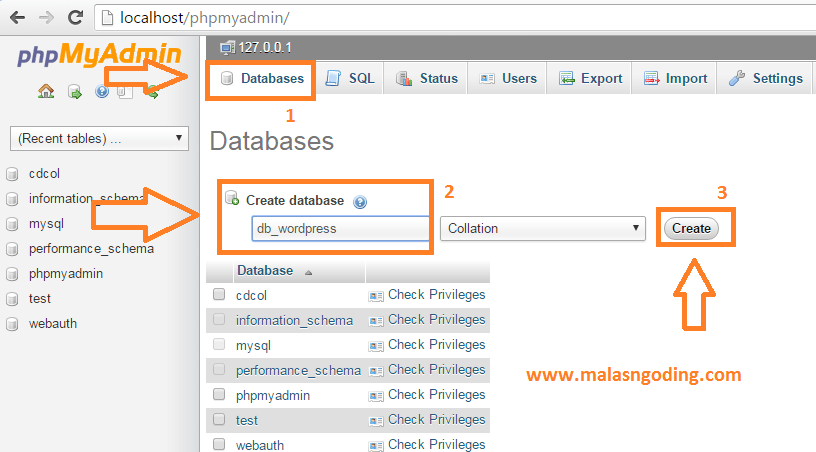Open test in the database table
This screenshot has height=452, width=816.
[x=247, y=420]
